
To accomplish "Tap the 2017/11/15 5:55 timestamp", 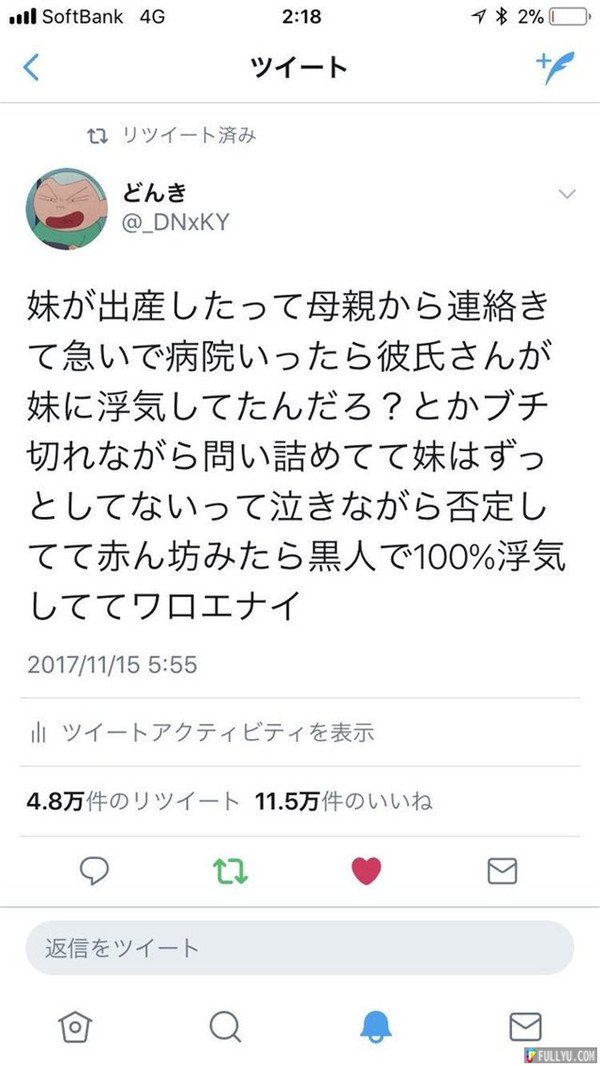I will pyautogui.click(x=112, y=664).
